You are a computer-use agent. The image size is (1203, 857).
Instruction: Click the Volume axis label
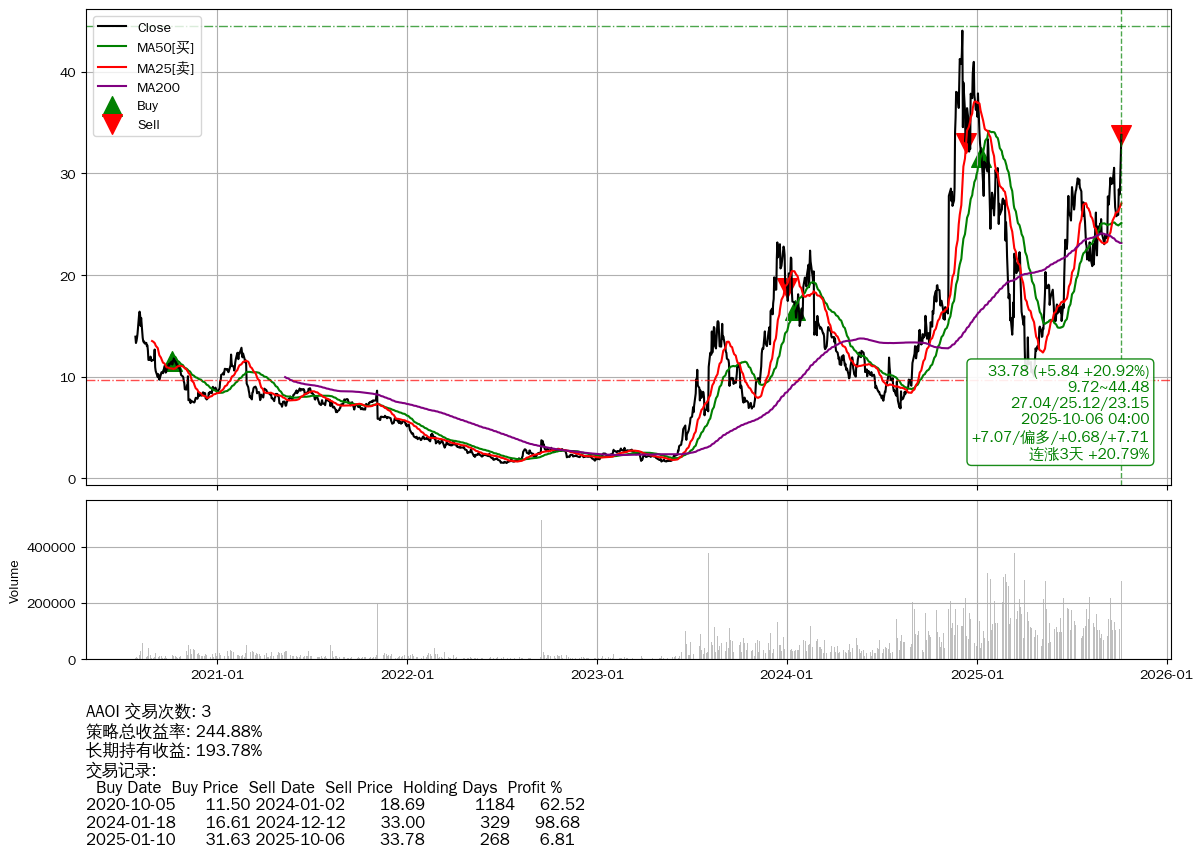(14, 581)
